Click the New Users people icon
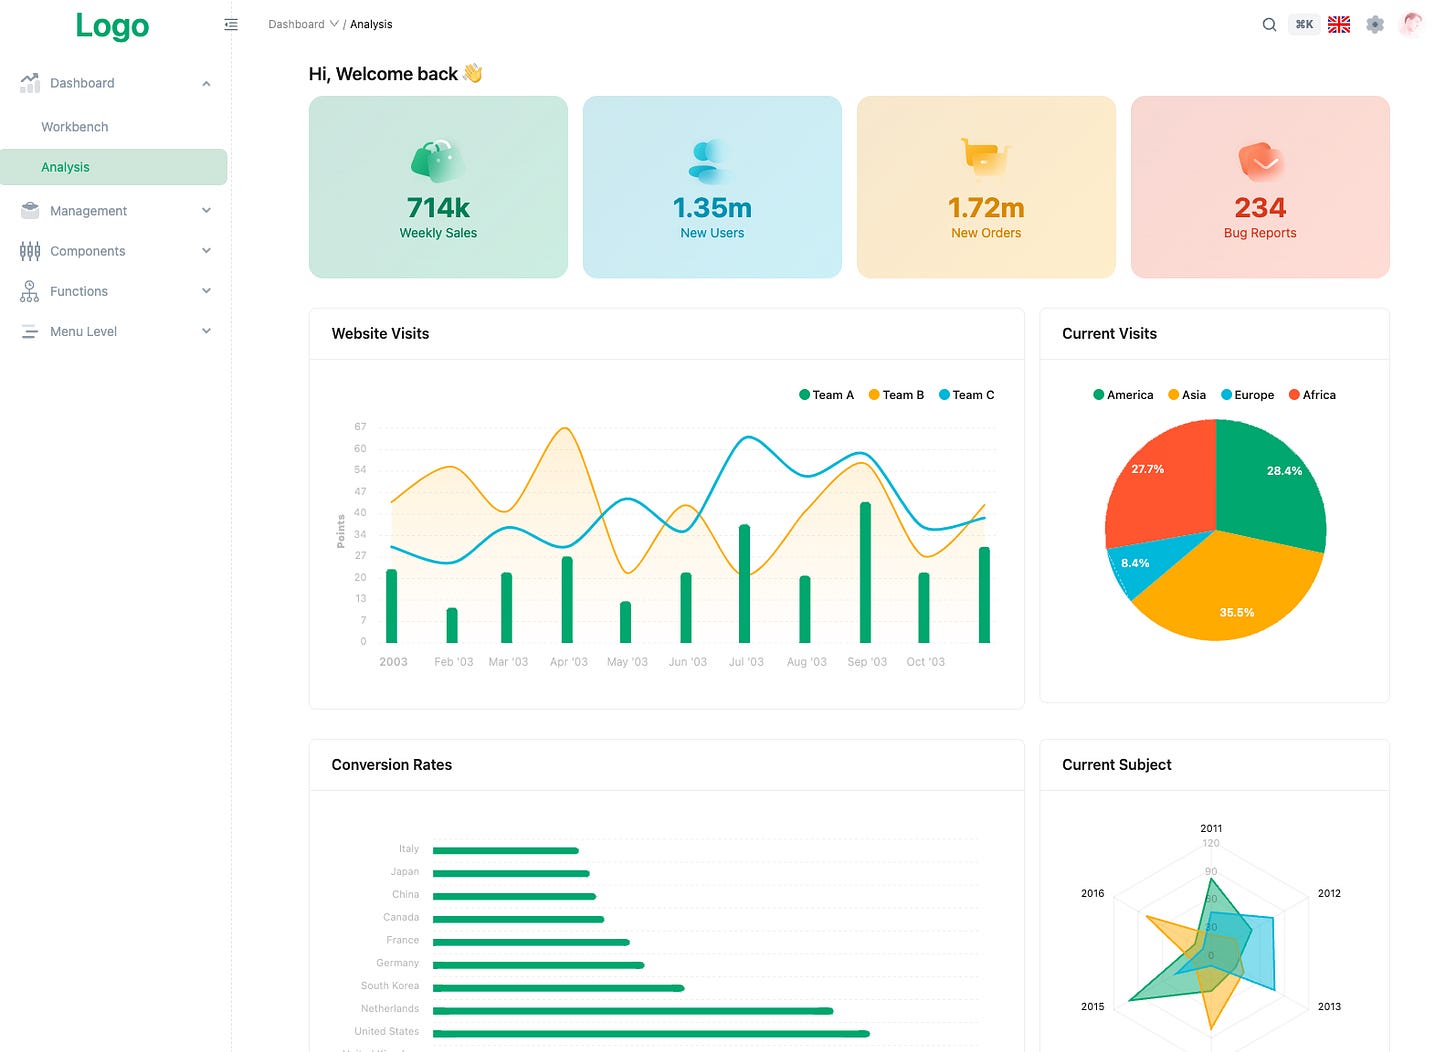Screen dimensions: 1456x1052 coord(711,162)
